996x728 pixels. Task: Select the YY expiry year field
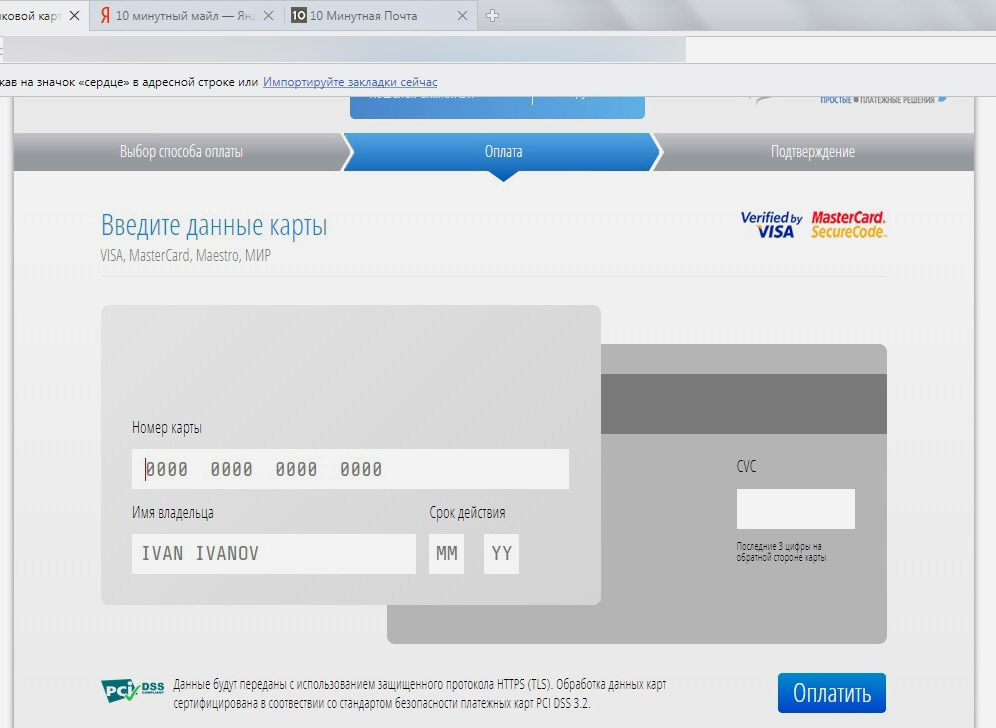[x=501, y=554]
